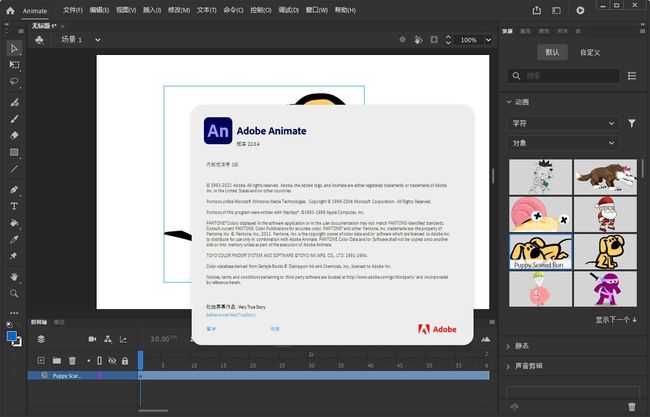Click the Quick Share and publish icon
Image resolution: width=650 pixels, height=417 pixels.
pyautogui.click(x=537, y=10)
